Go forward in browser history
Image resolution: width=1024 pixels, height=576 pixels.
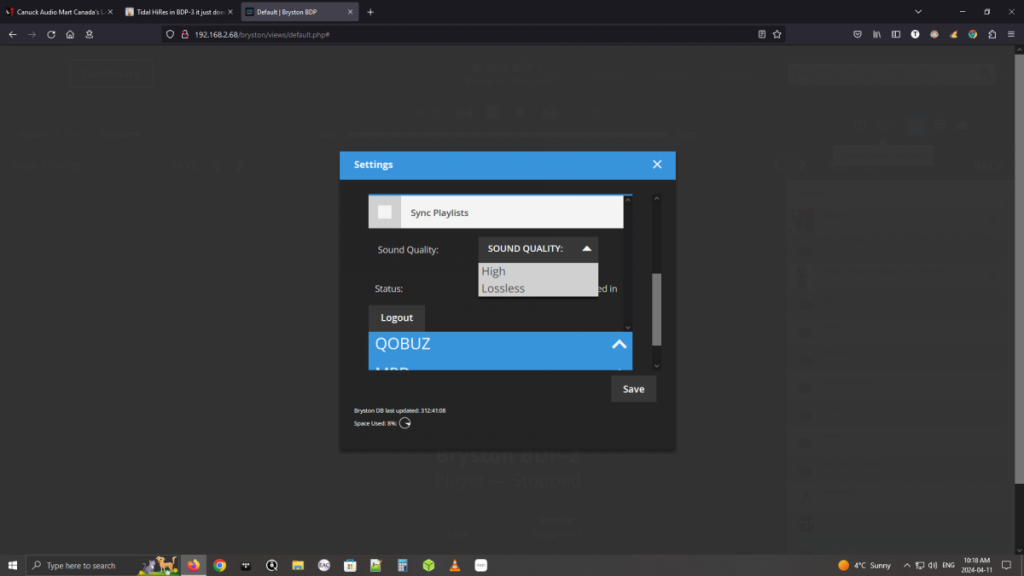(x=31, y=35)
